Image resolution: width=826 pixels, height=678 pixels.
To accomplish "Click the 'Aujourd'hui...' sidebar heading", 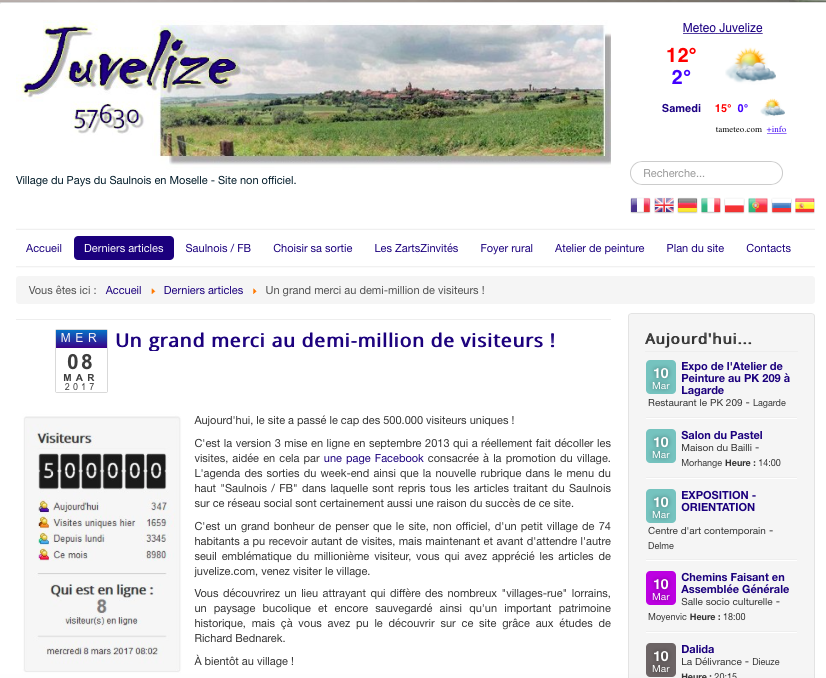I will coord(698,339).
